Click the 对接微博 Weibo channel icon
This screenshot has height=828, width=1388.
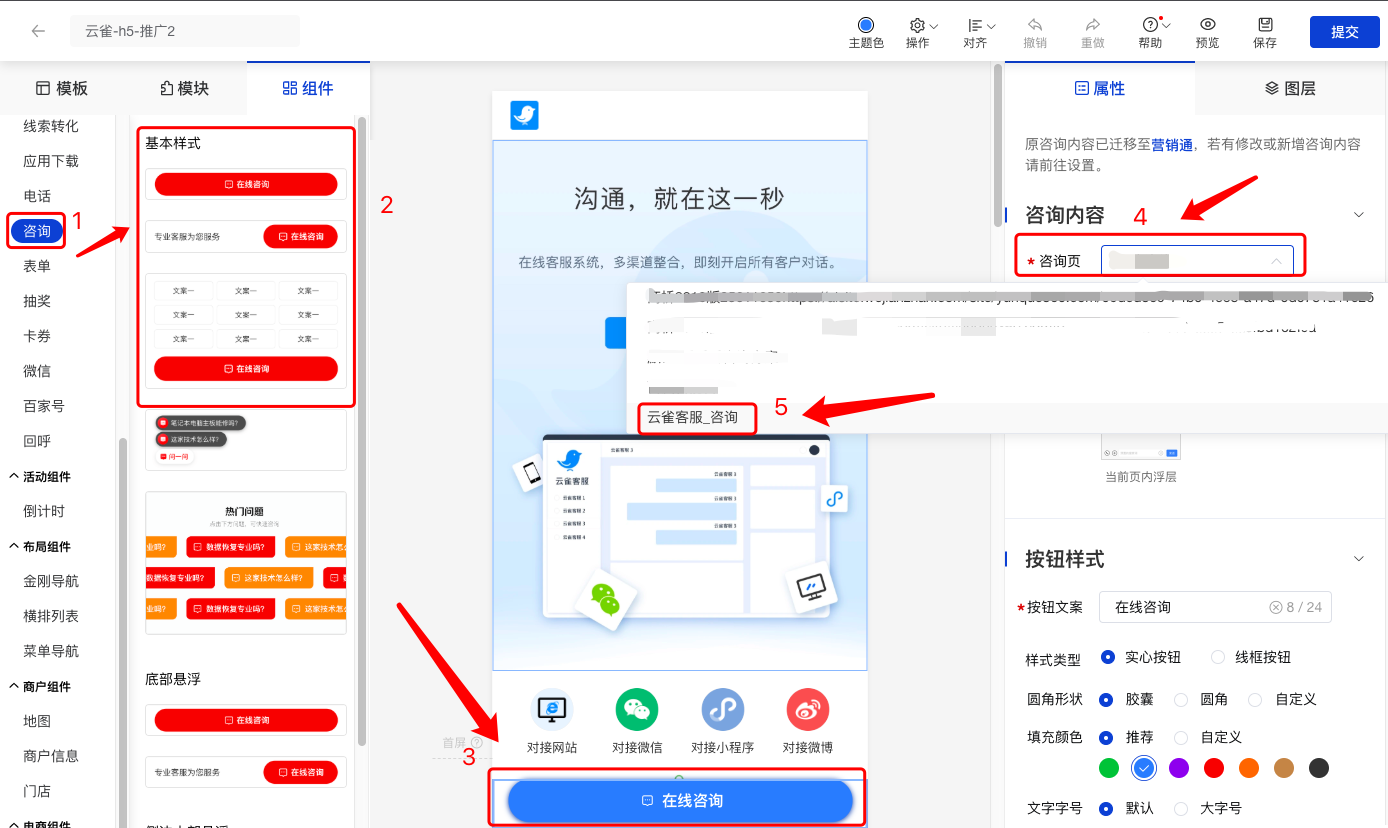tap(807, 710)
